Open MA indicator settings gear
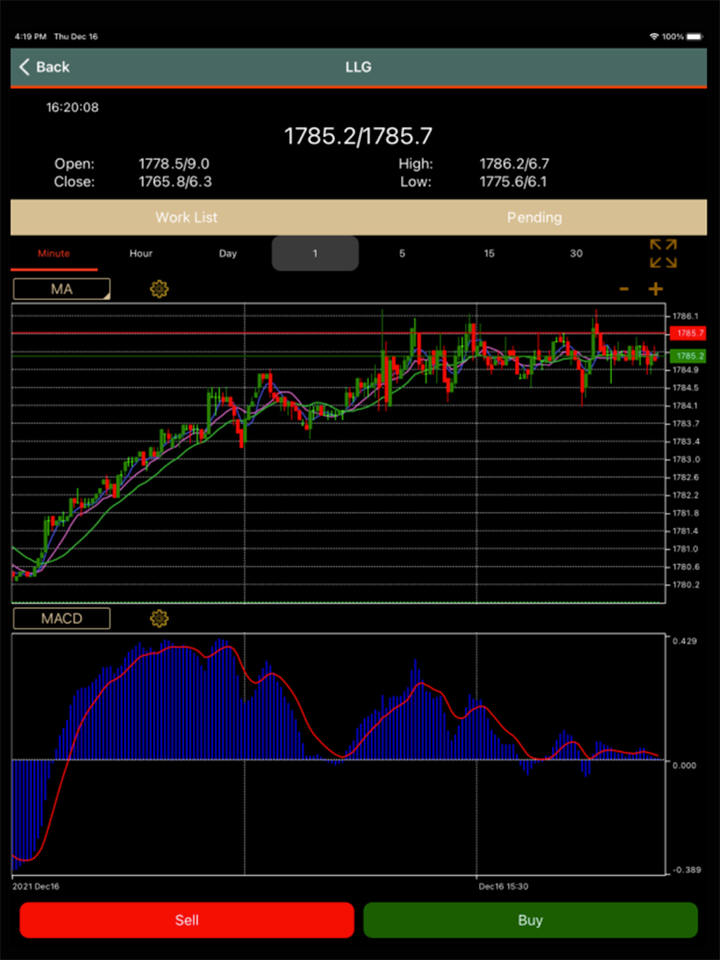 point(159,289)
